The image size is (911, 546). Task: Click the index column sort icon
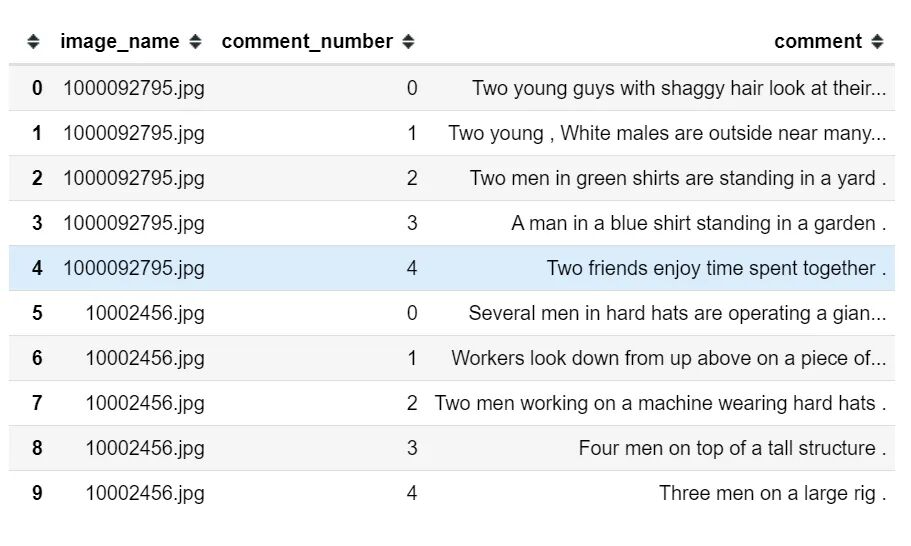pos(33,42)
